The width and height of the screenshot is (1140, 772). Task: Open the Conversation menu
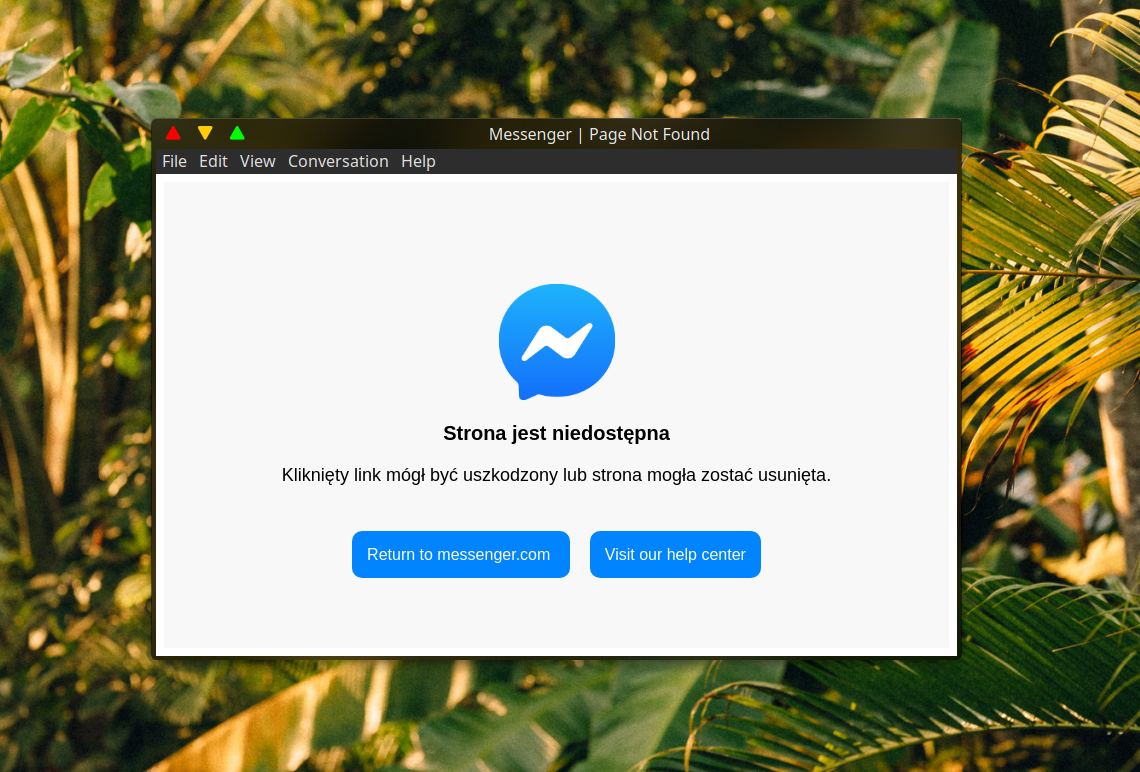click(338, 161)
